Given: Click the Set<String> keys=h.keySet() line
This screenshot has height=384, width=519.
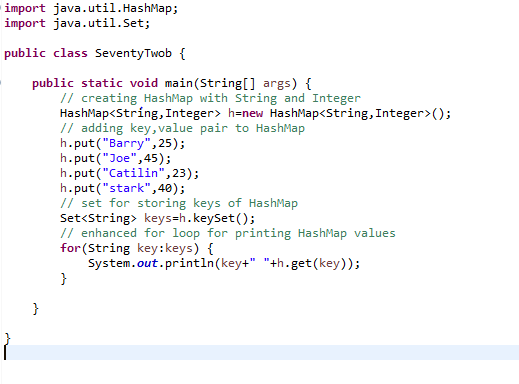Looking at the screenshot, I should tap(157, 218).
